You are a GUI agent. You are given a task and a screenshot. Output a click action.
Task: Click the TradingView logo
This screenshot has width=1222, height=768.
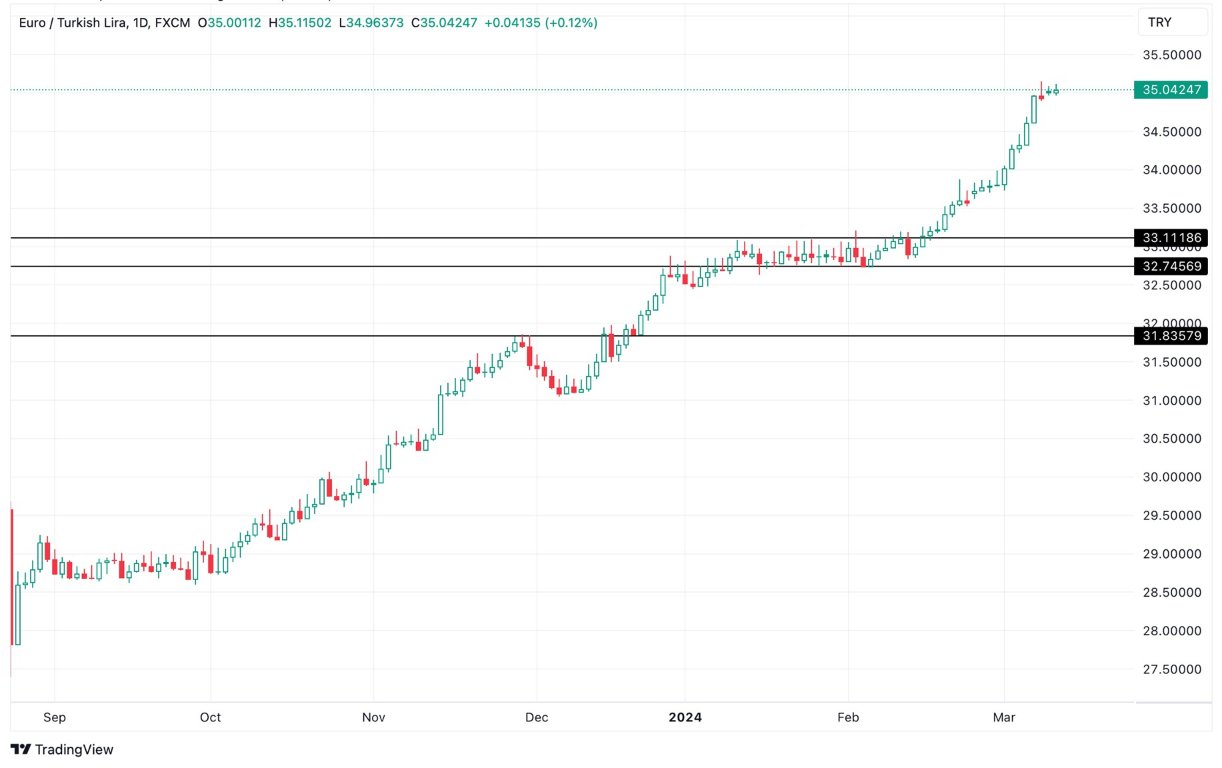coord(62,749)
